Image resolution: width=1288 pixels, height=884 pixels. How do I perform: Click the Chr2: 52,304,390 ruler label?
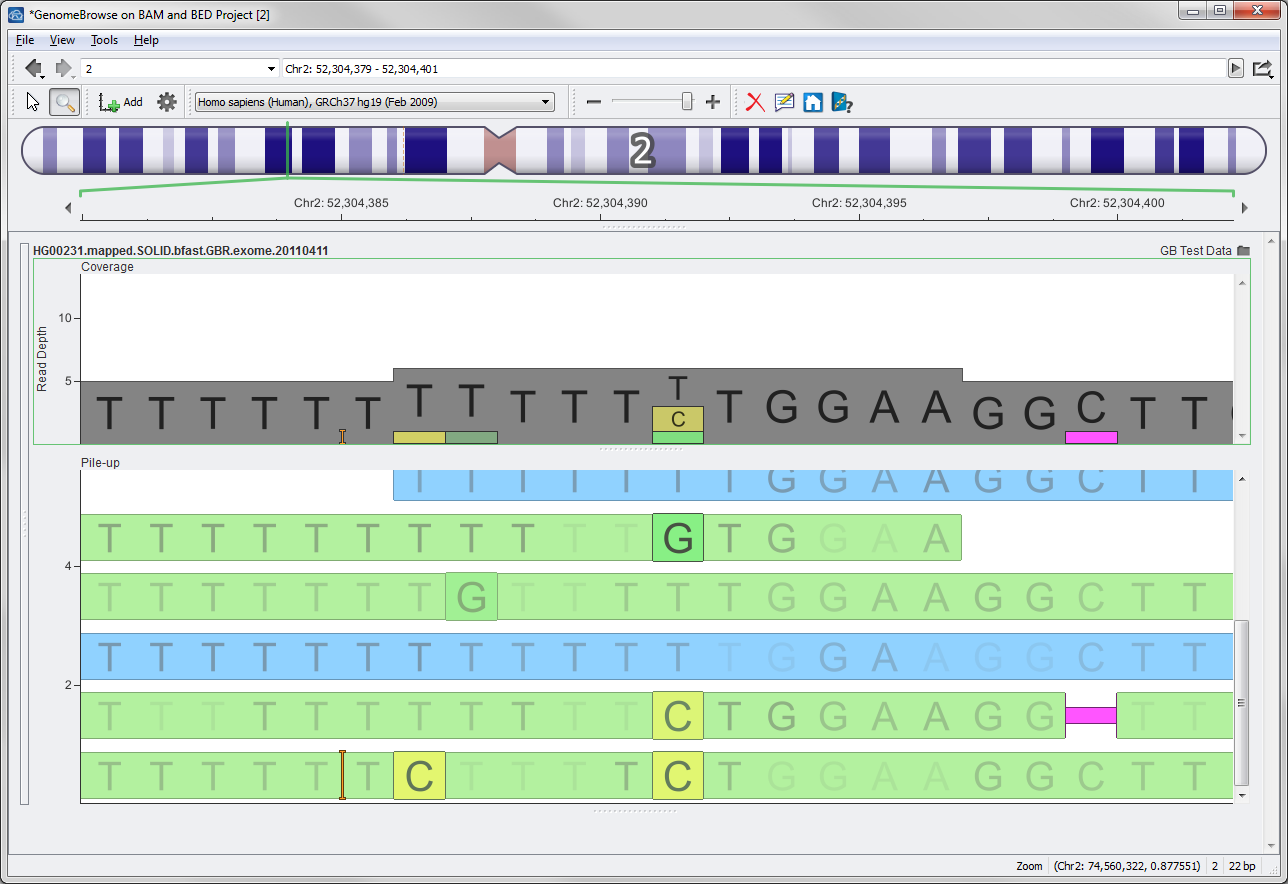[600, 203]
